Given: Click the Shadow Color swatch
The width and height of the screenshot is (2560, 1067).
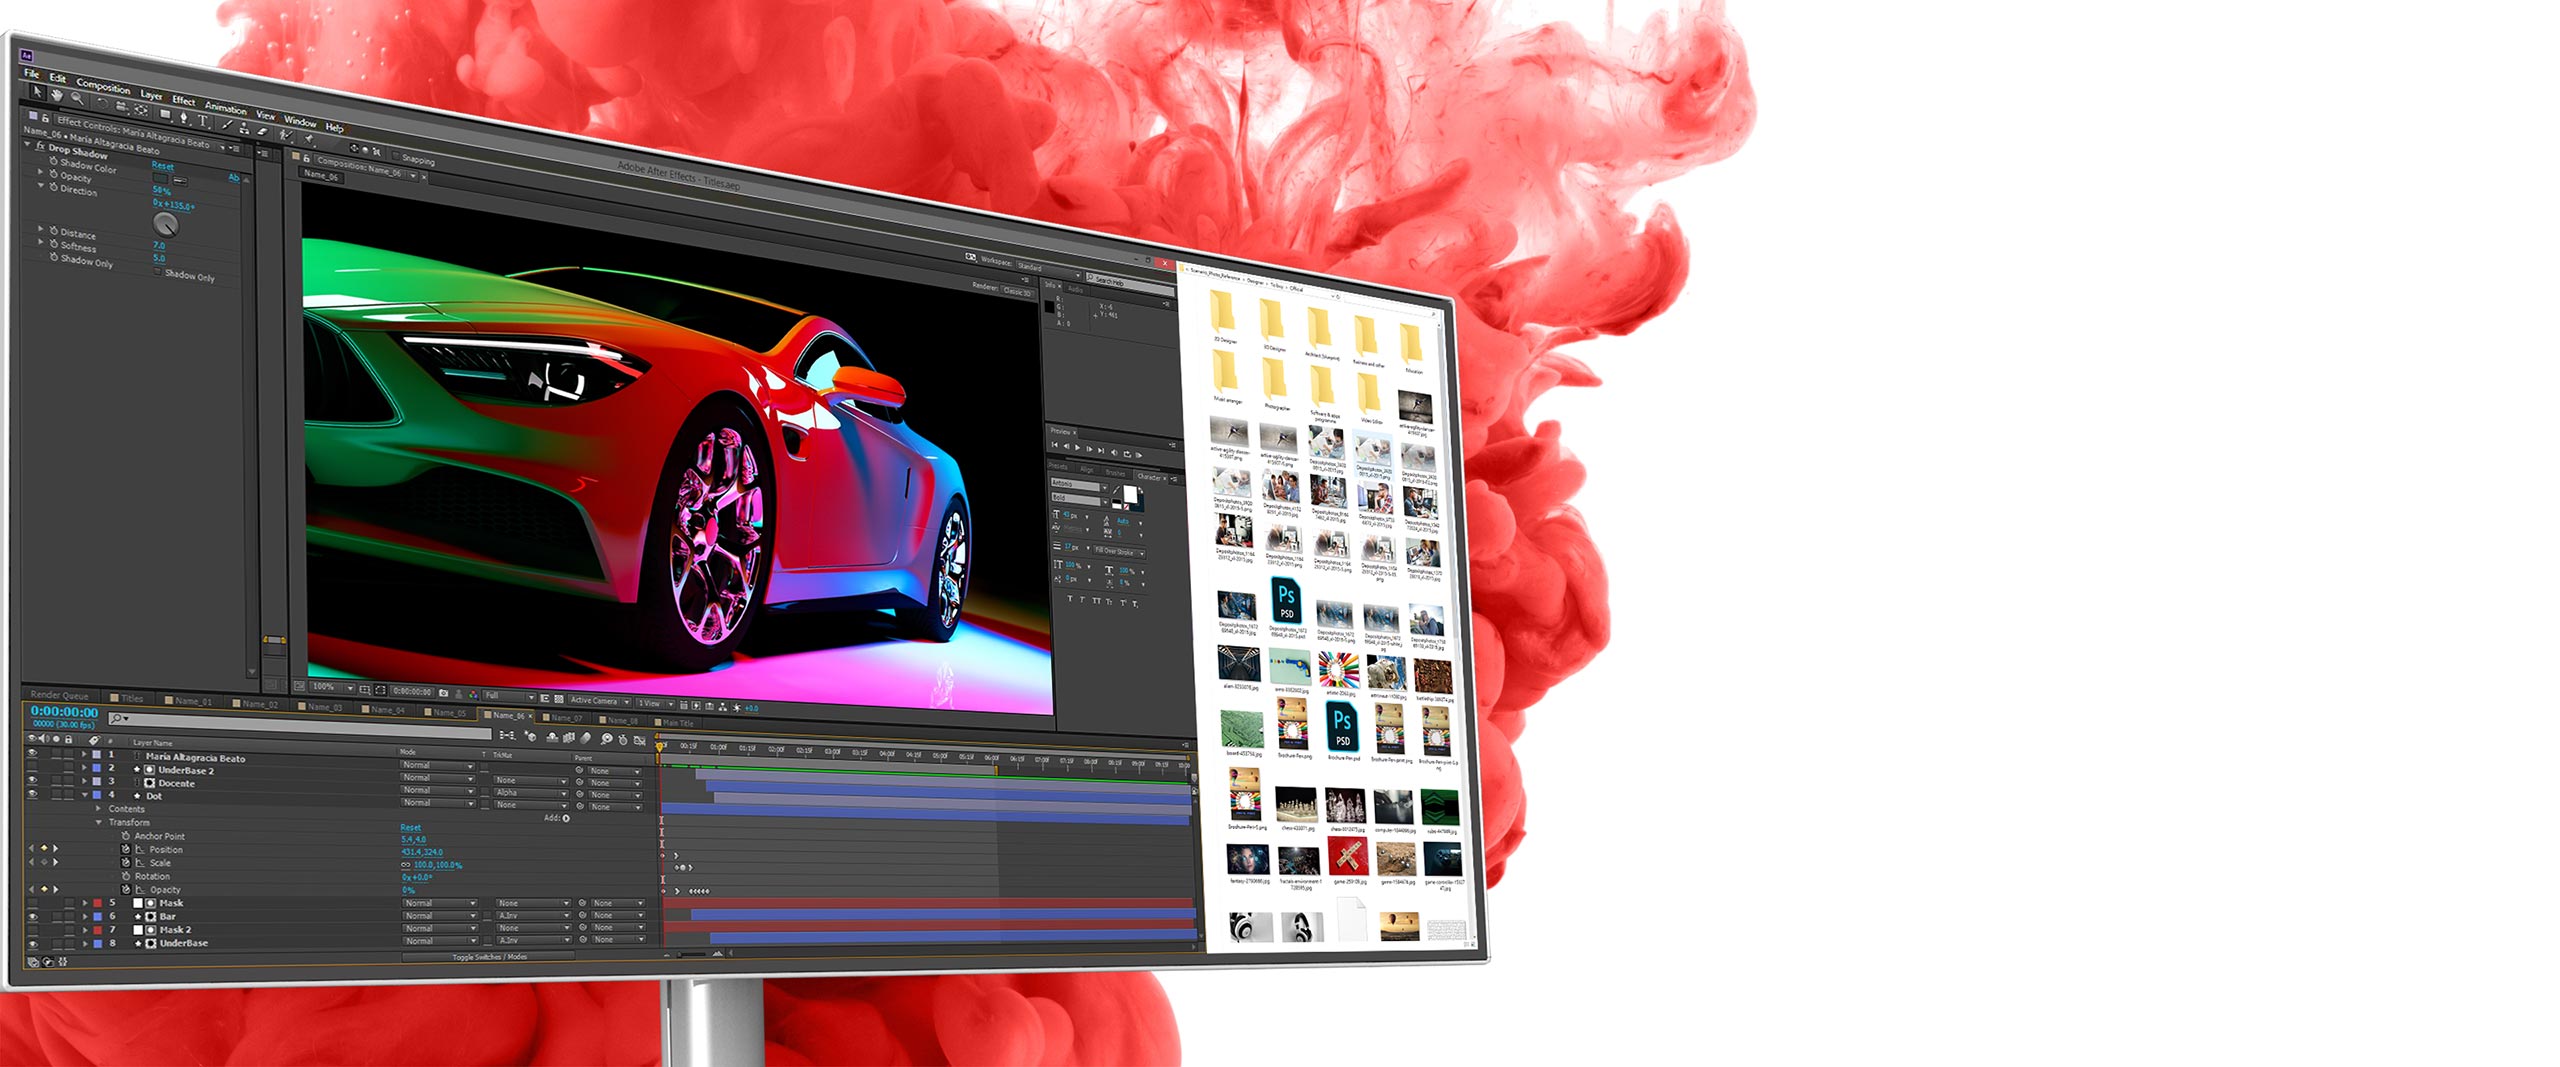Looking at the screenshot, I should click(160, 178).
